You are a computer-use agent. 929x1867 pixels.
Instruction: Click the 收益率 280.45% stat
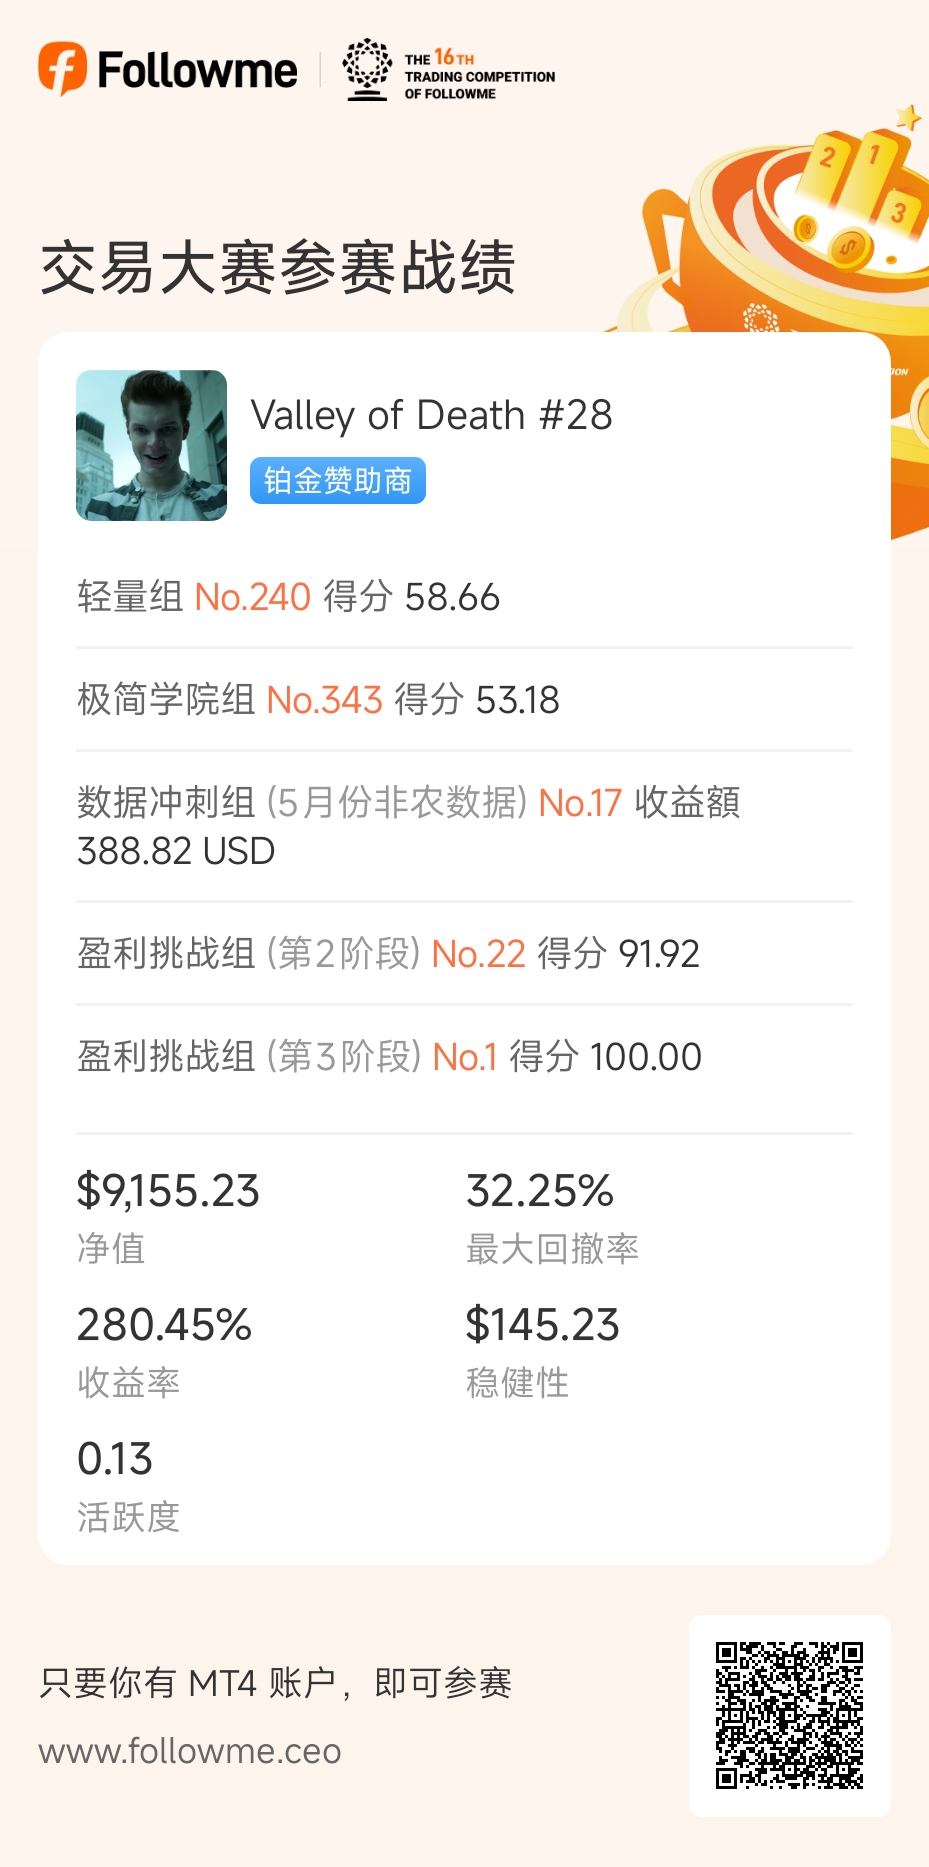(x=164, y=1349)
